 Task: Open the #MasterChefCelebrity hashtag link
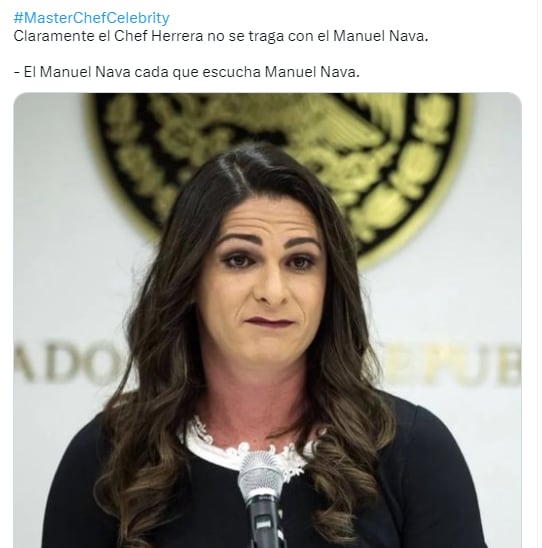pos(92,18)
